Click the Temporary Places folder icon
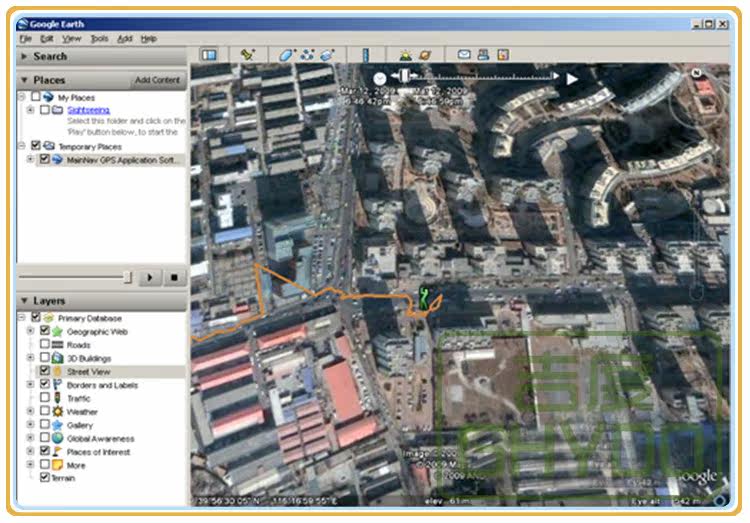The width and height of the screenshot is (750, 523). click(49, 146)
